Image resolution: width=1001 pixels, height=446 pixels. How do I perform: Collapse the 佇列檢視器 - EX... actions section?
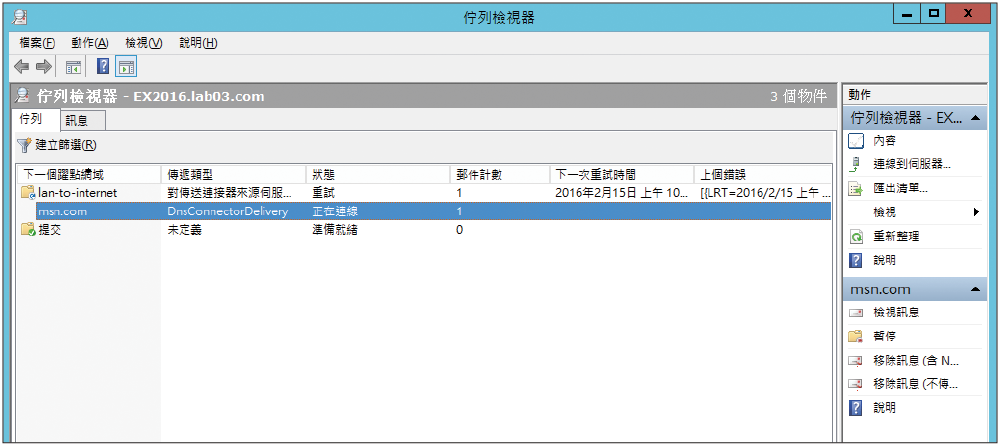pos(975,117)
